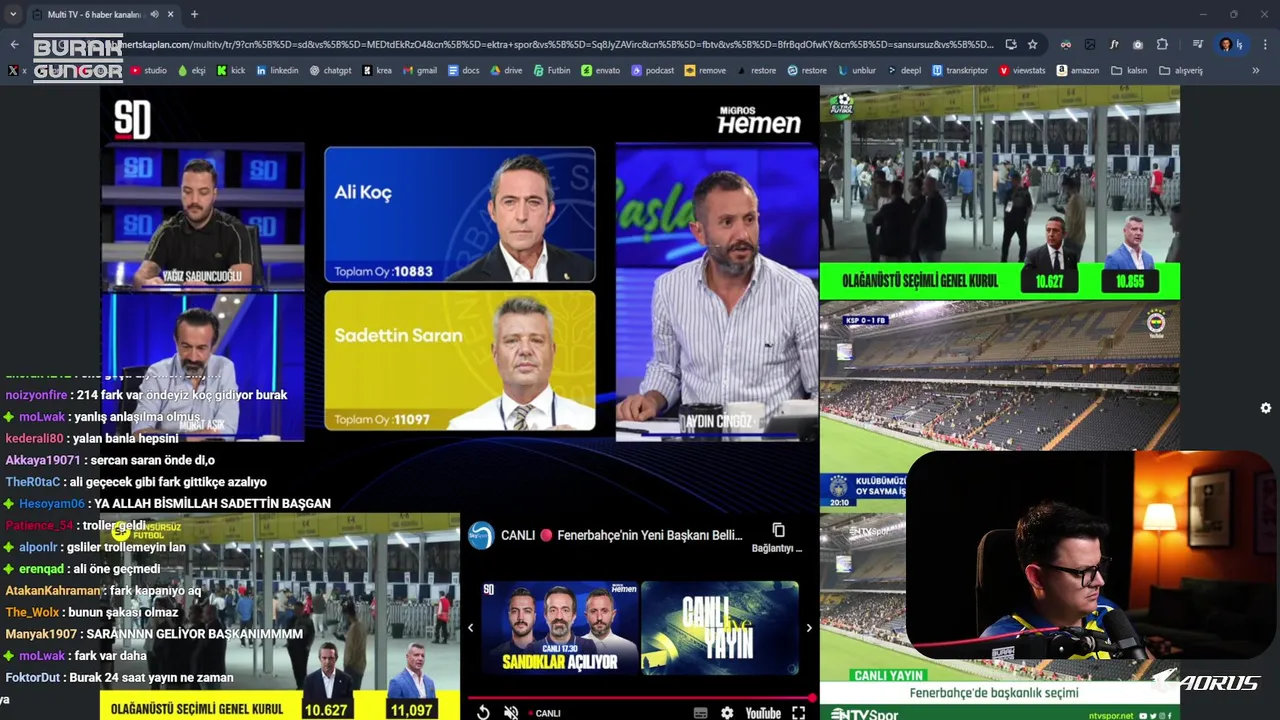Toggle YouTube subtitles button
The height and width of the screenshot is (720, 1280).
tap(701, 713)
